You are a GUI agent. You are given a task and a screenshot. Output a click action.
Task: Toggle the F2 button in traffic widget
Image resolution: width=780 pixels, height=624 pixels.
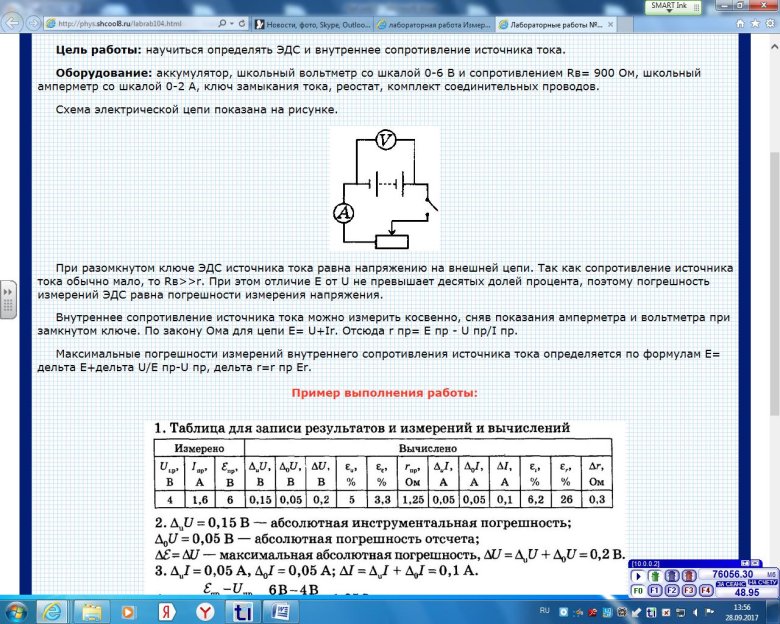(671, 590)
